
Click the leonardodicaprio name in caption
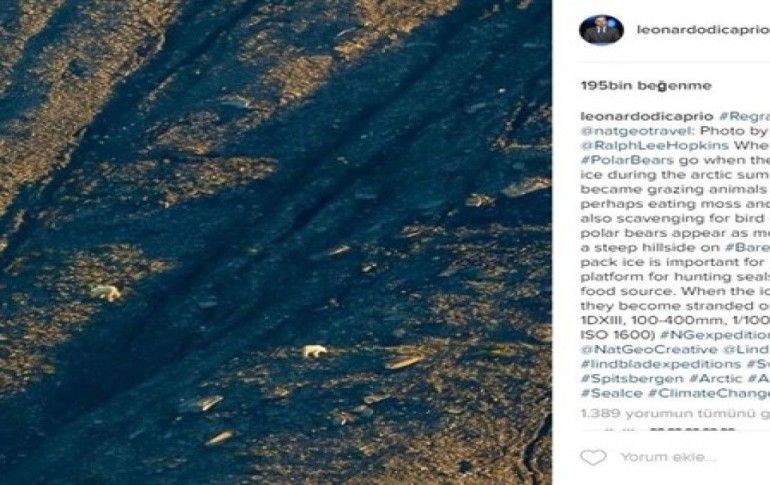[647, 116]
